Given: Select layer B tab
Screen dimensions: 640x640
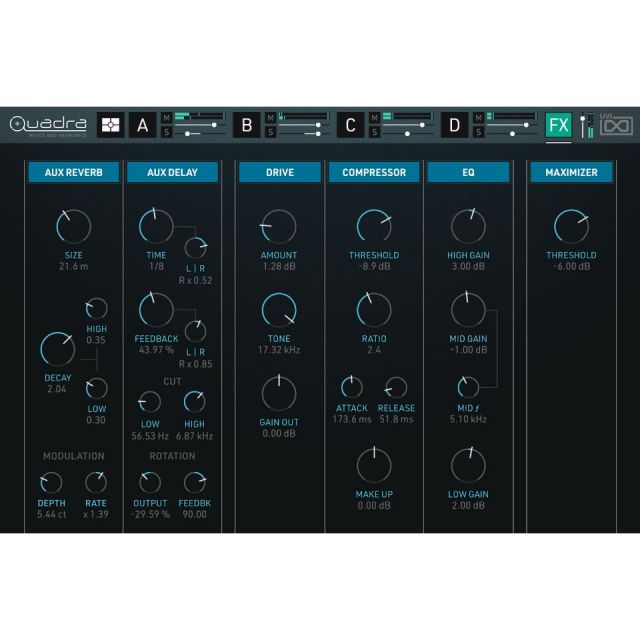Looking at the screenshot, I should pos(247,125).
